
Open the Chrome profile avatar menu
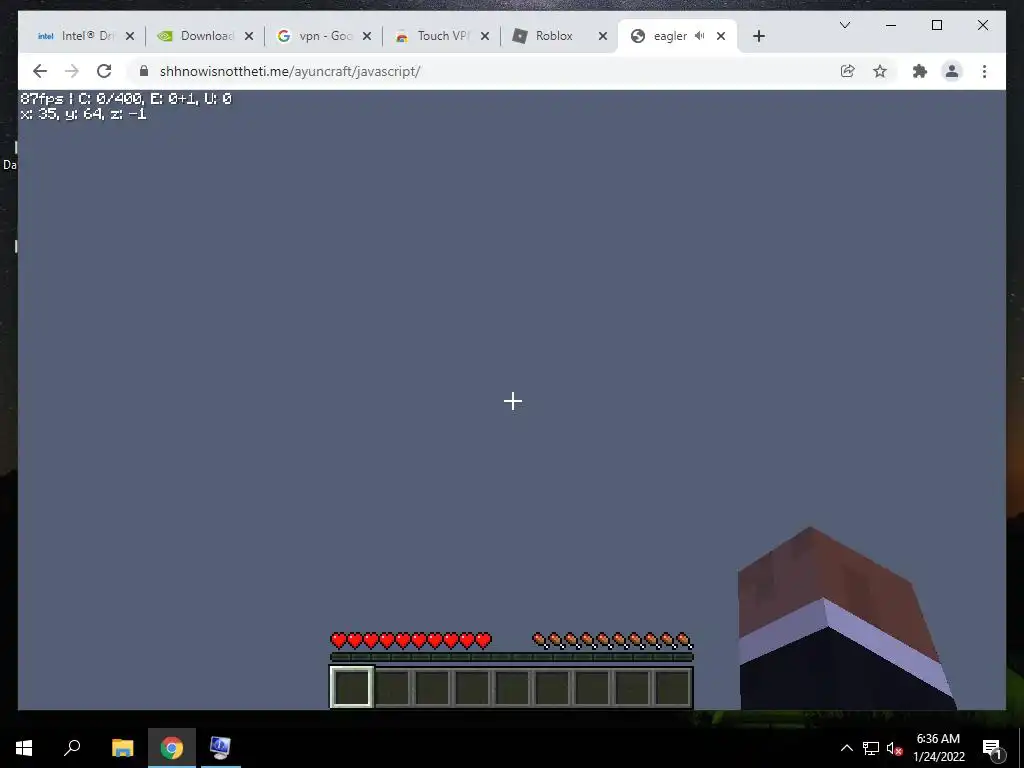click(x=952, y=71)
